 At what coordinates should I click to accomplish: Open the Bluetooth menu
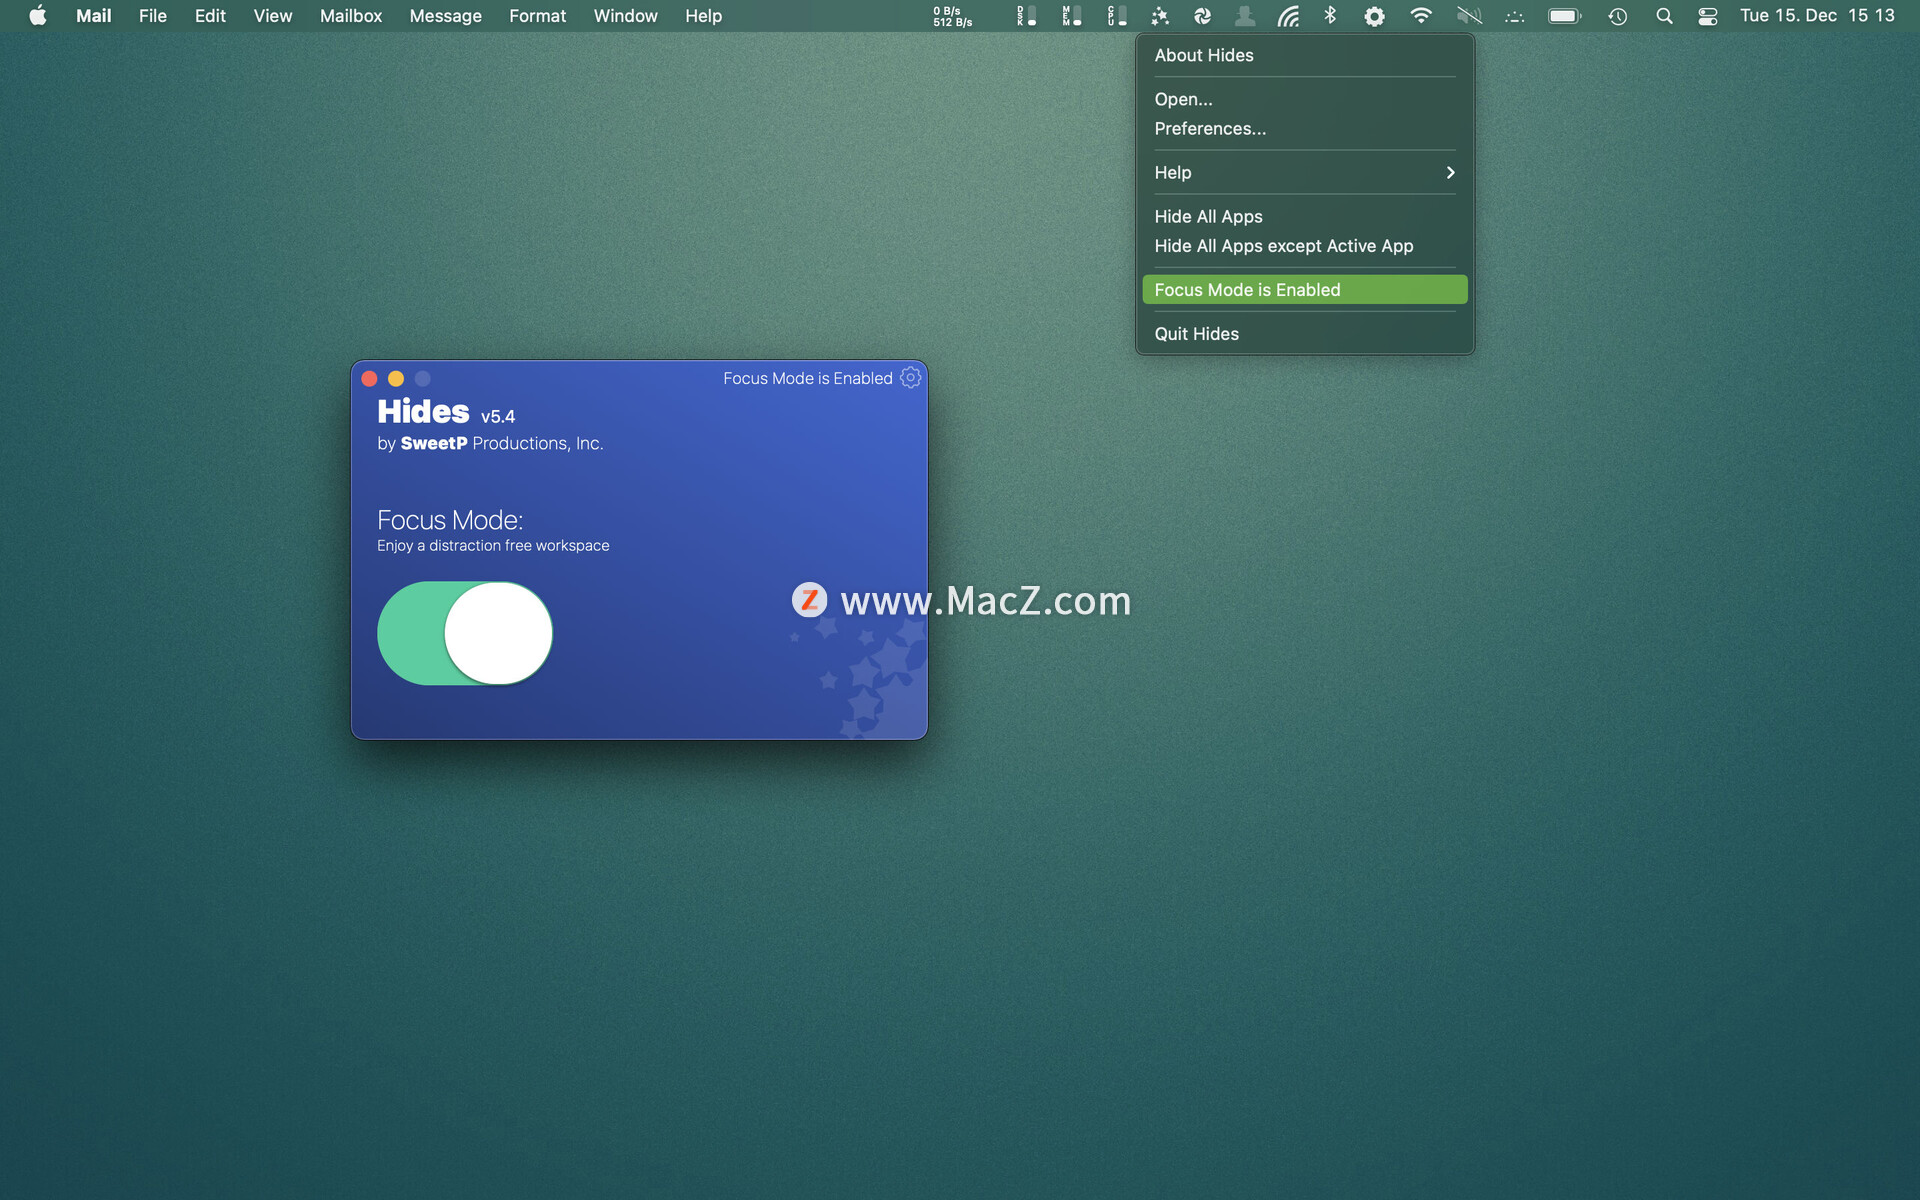point(1330,16)
